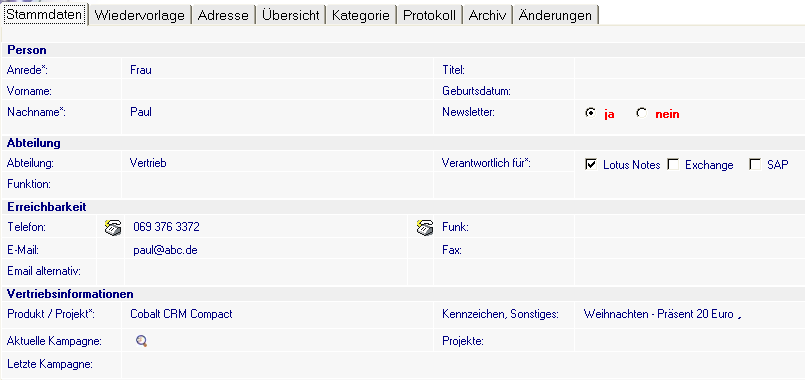Click the paul@abc.de email address
The width and height of the screenshot is (805, 380).
click(165, 250)
